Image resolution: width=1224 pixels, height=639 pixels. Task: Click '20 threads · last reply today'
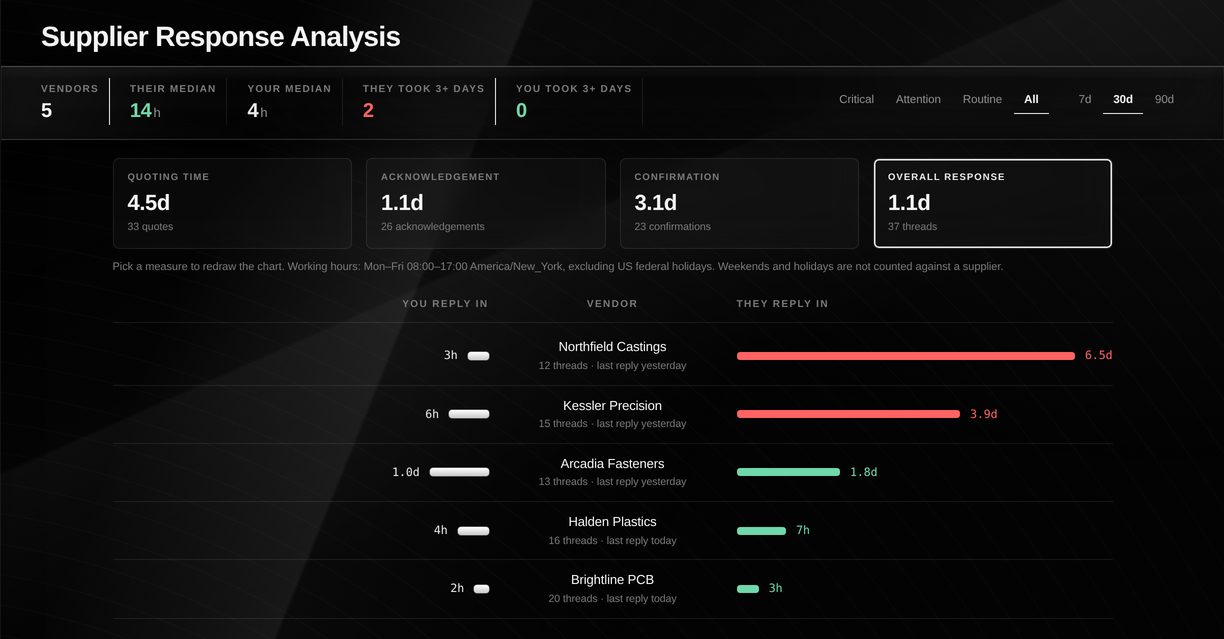tap(612, 599)
